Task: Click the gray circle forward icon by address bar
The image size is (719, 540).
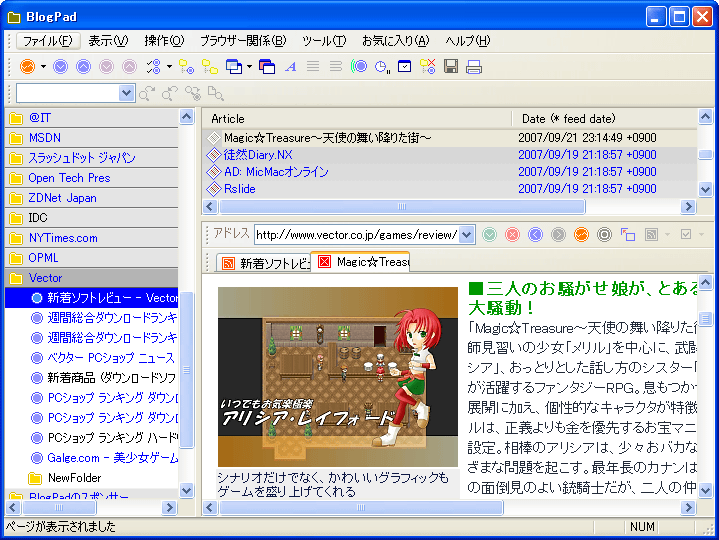Action: click(x=559, y=235)
